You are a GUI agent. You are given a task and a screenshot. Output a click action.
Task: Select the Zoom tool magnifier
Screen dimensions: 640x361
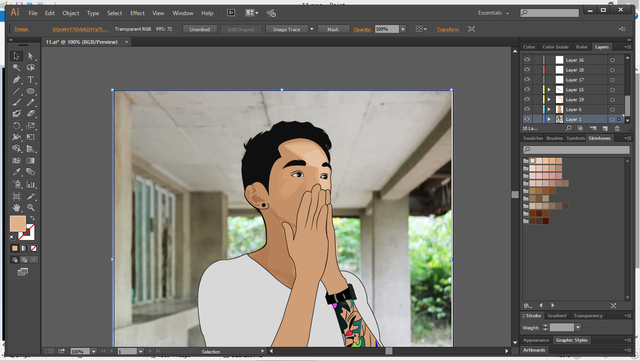(x=31, y=207)
